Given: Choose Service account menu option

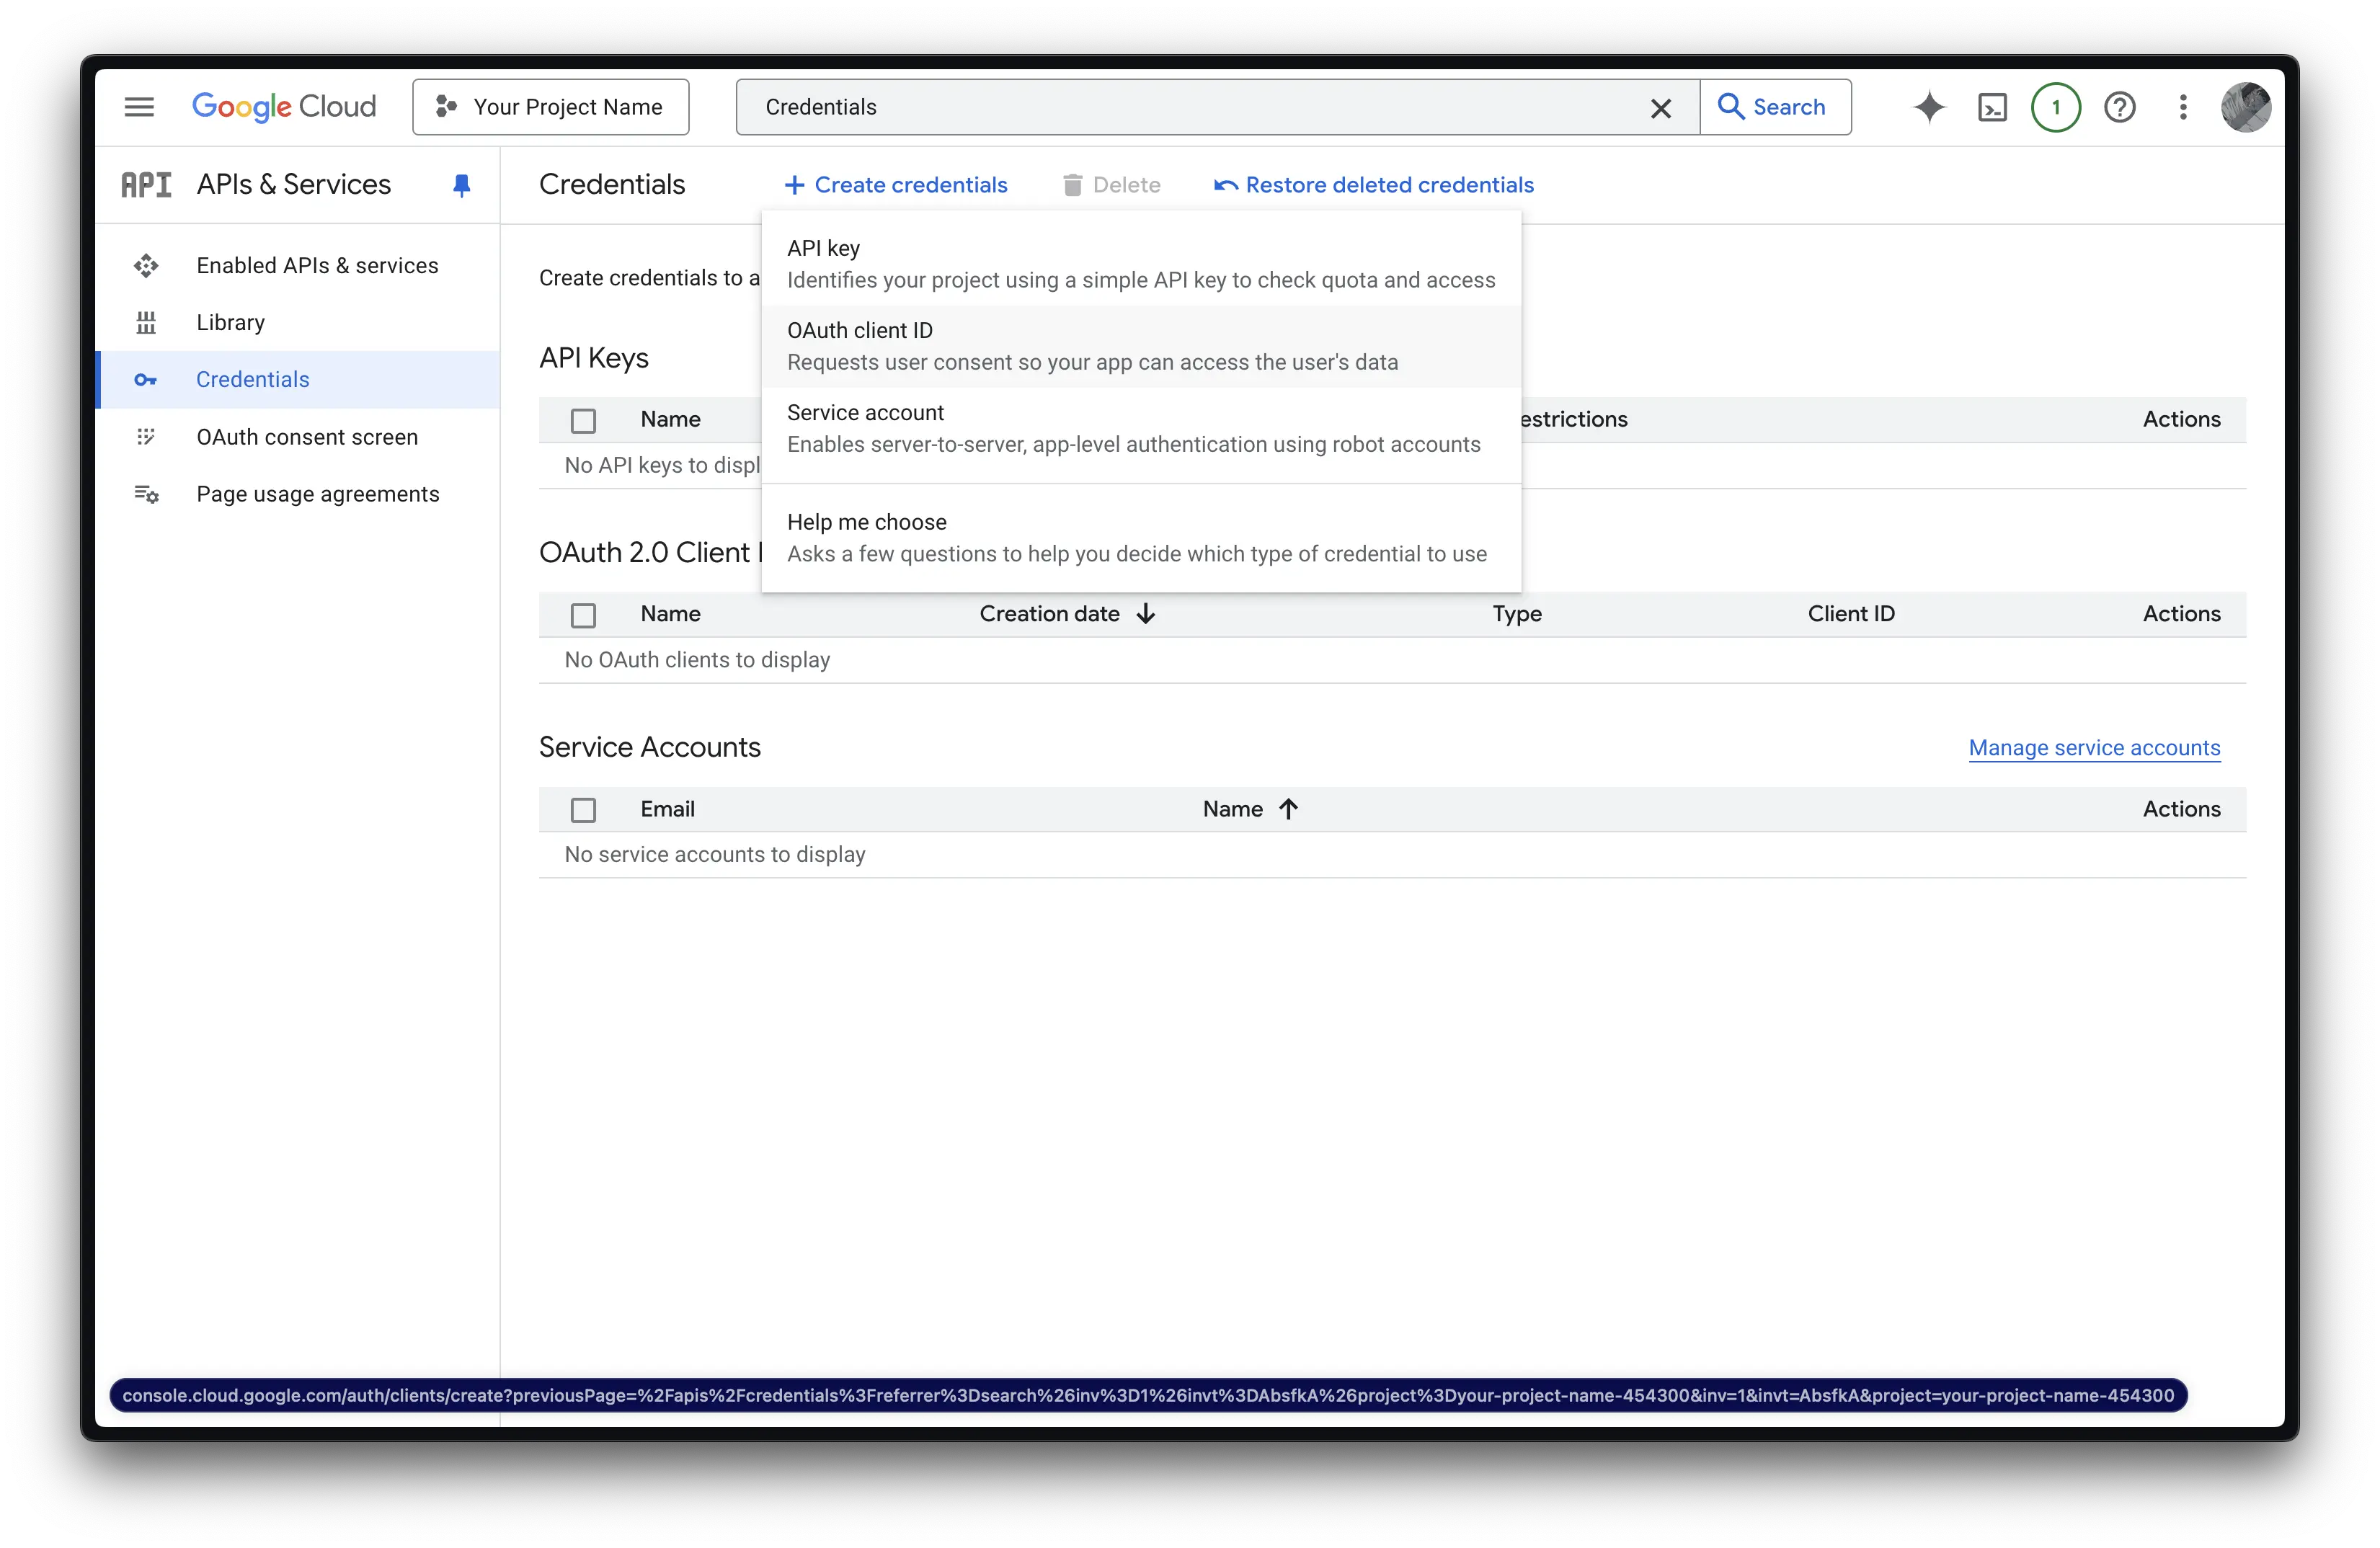Looking at the screenshot, I should pos(1141,428).
